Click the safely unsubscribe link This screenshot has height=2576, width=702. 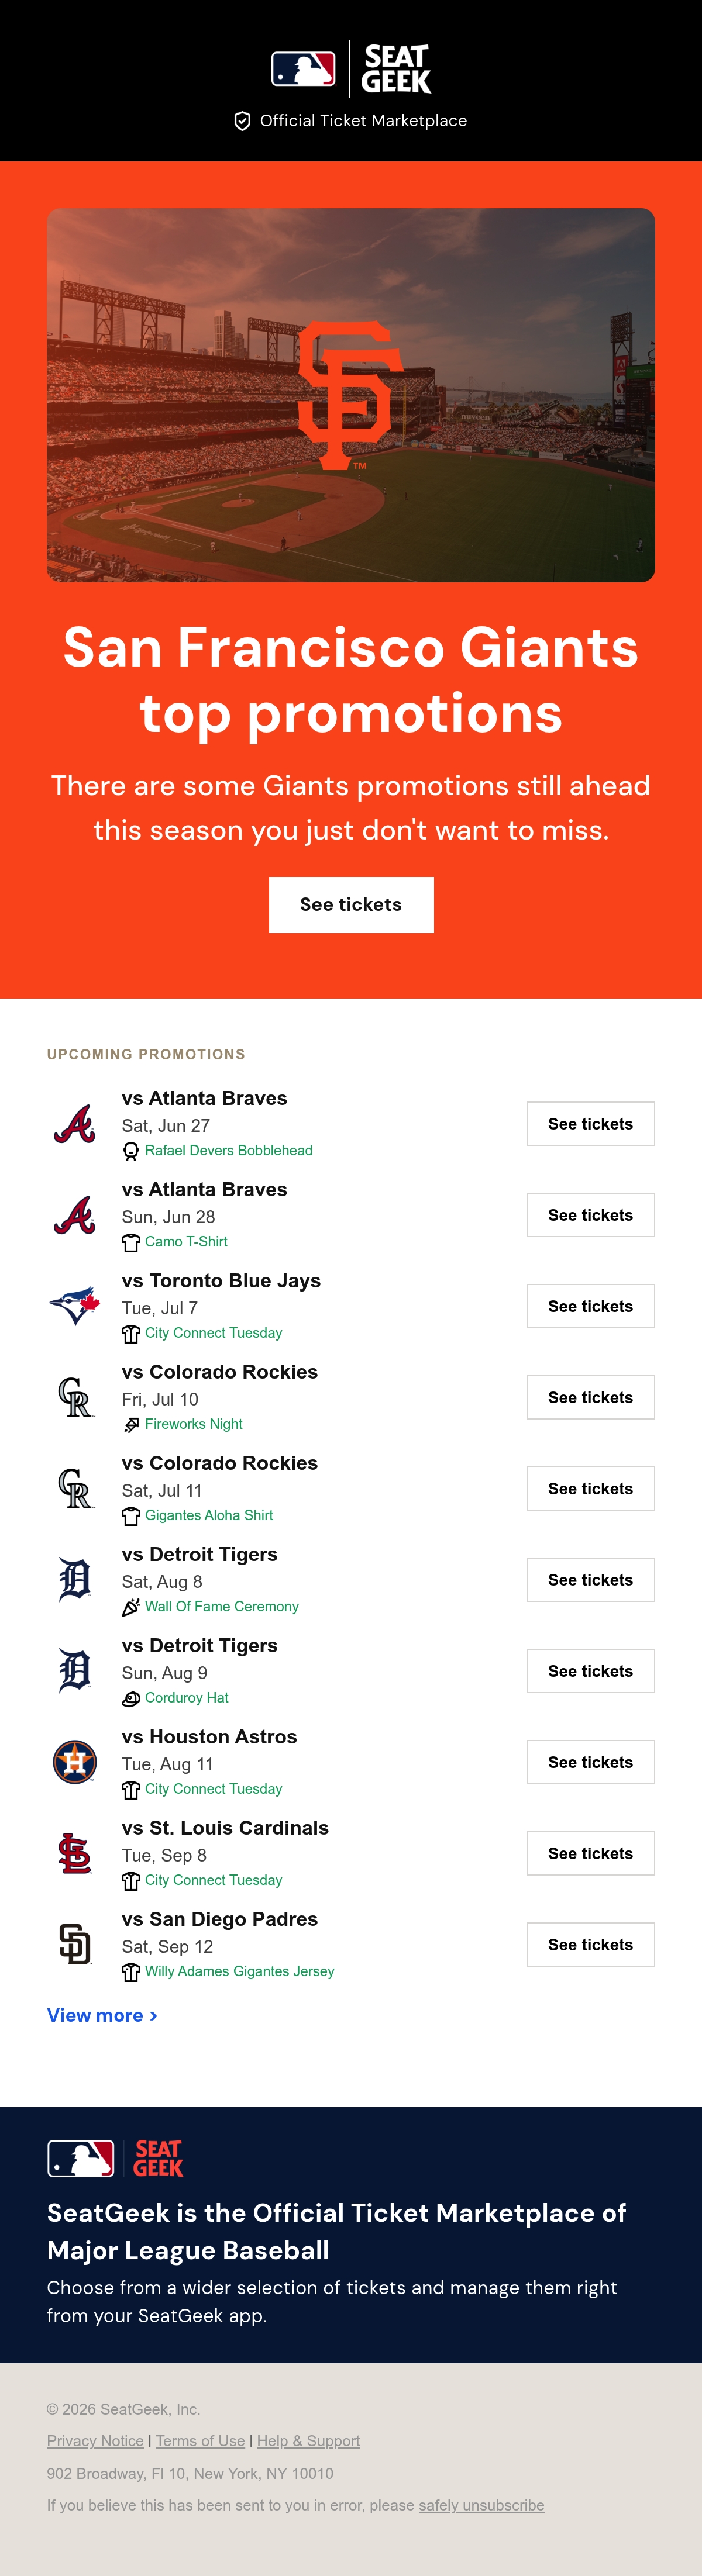[x=482, y=2505]
